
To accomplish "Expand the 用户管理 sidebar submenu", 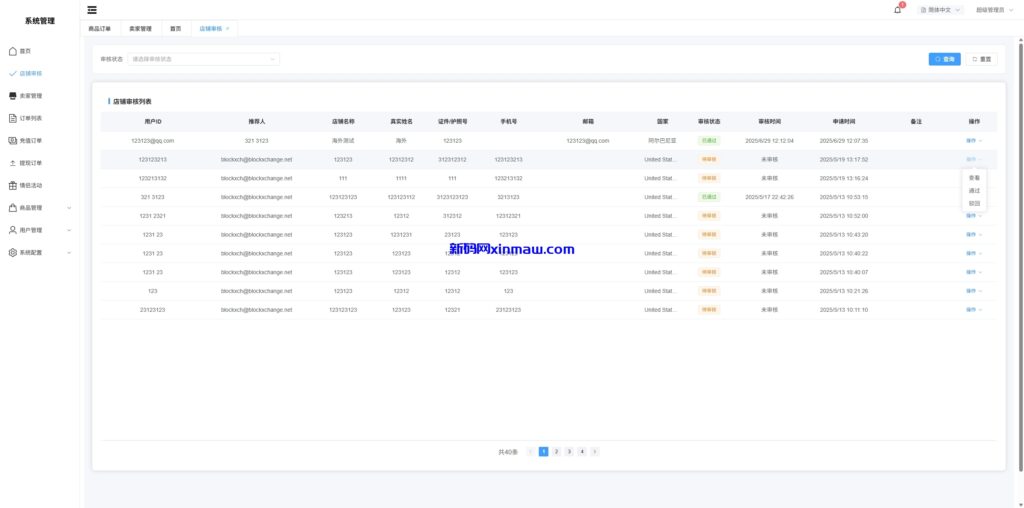I will pos(68,230).
